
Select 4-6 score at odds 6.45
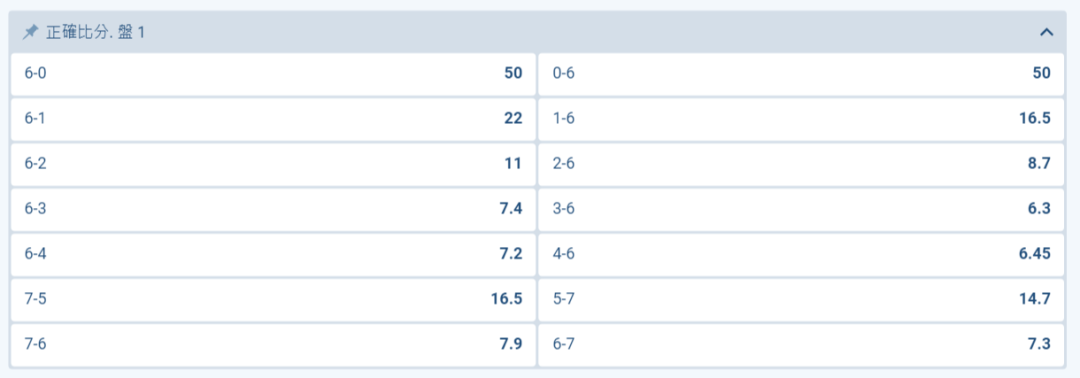click(x=802, y=254)
